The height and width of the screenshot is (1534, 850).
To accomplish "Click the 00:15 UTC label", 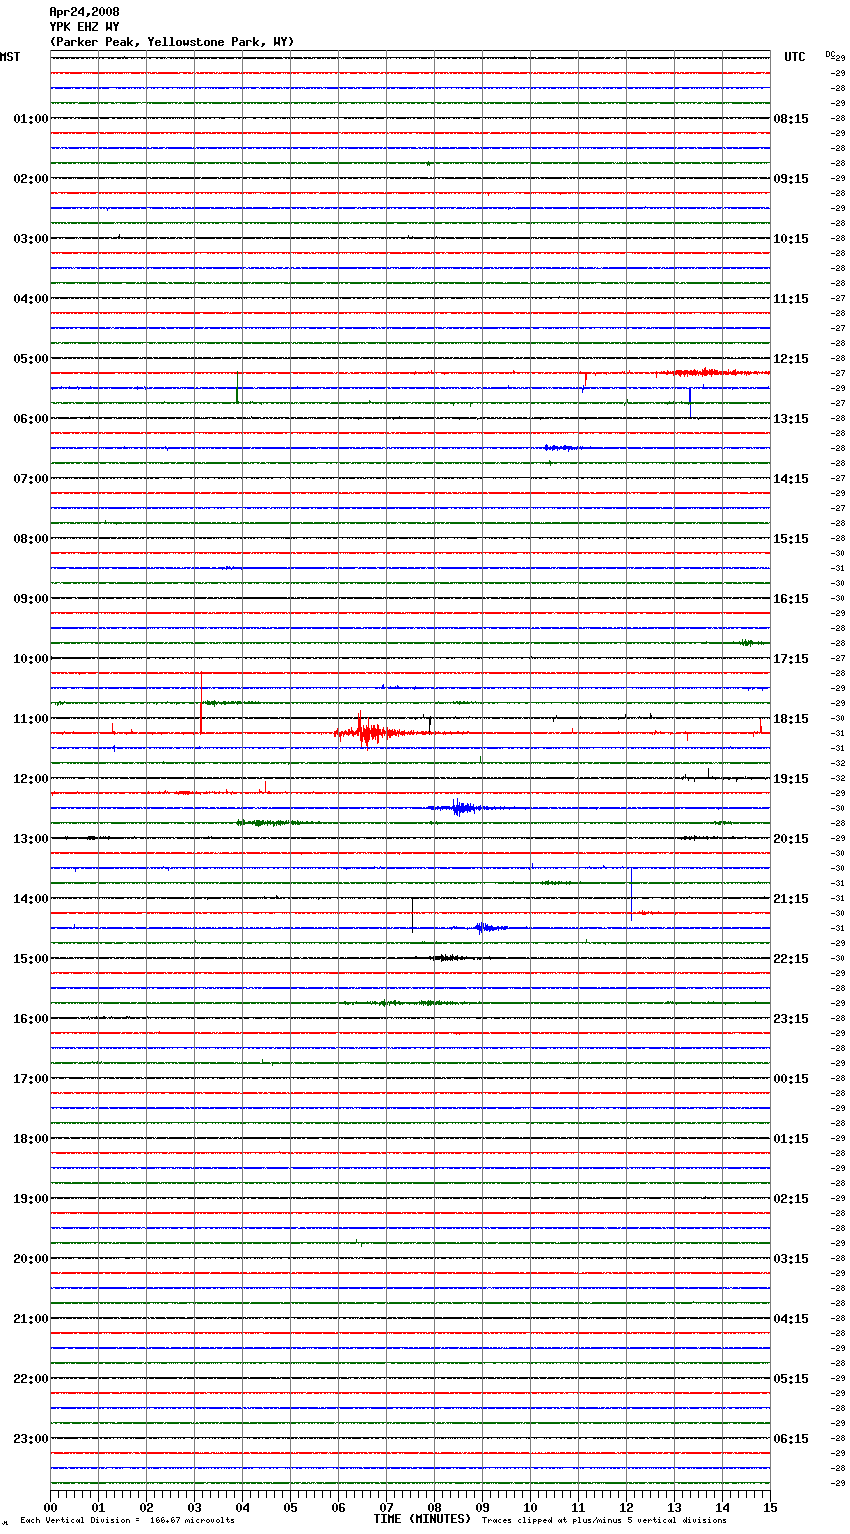I will tap(791, 1079).
